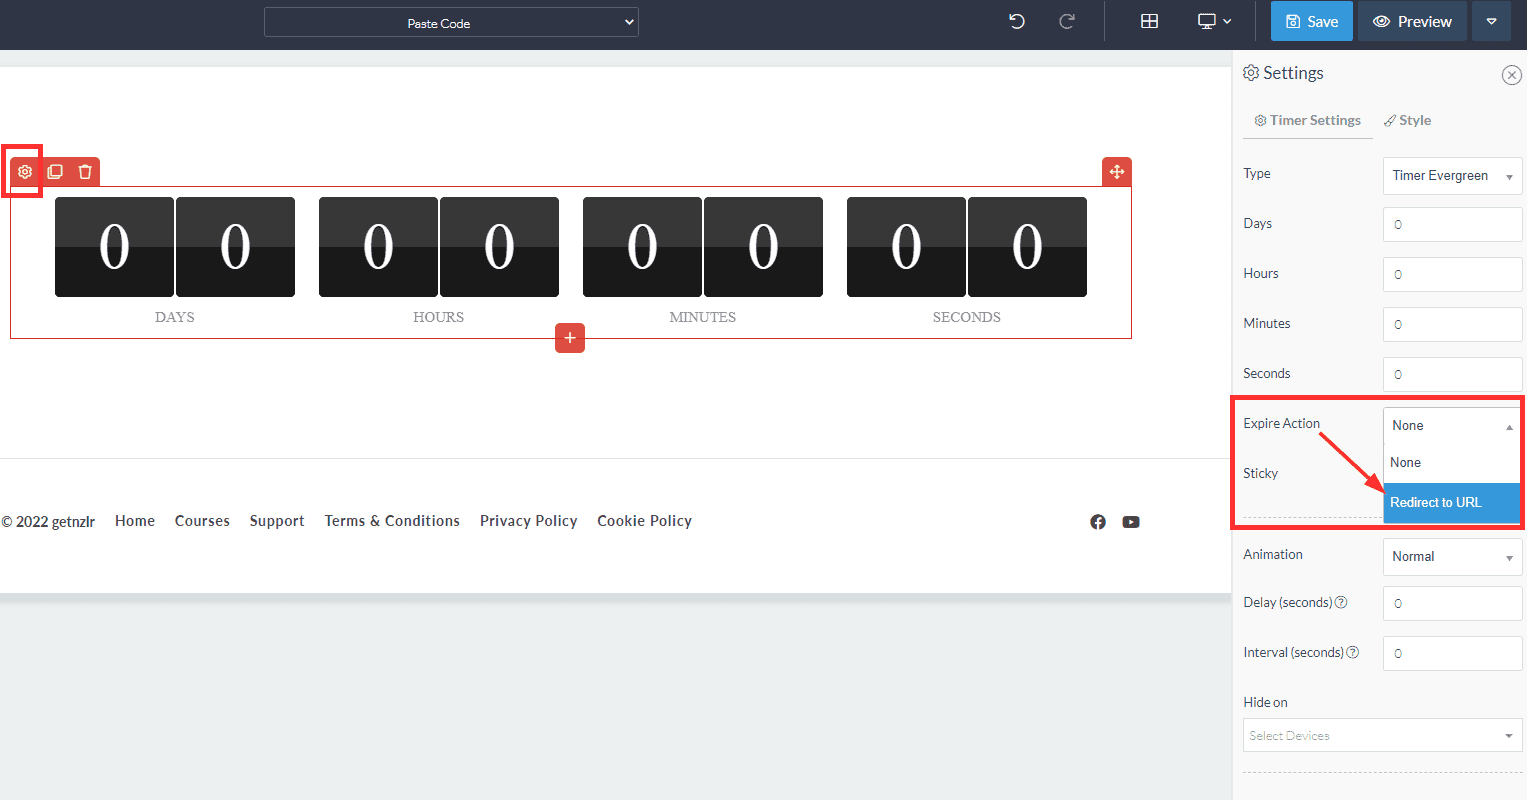Viewport: 1527px width, 800px height.
Task: Delete the timer with the trash icon
Action: [85, 171]
